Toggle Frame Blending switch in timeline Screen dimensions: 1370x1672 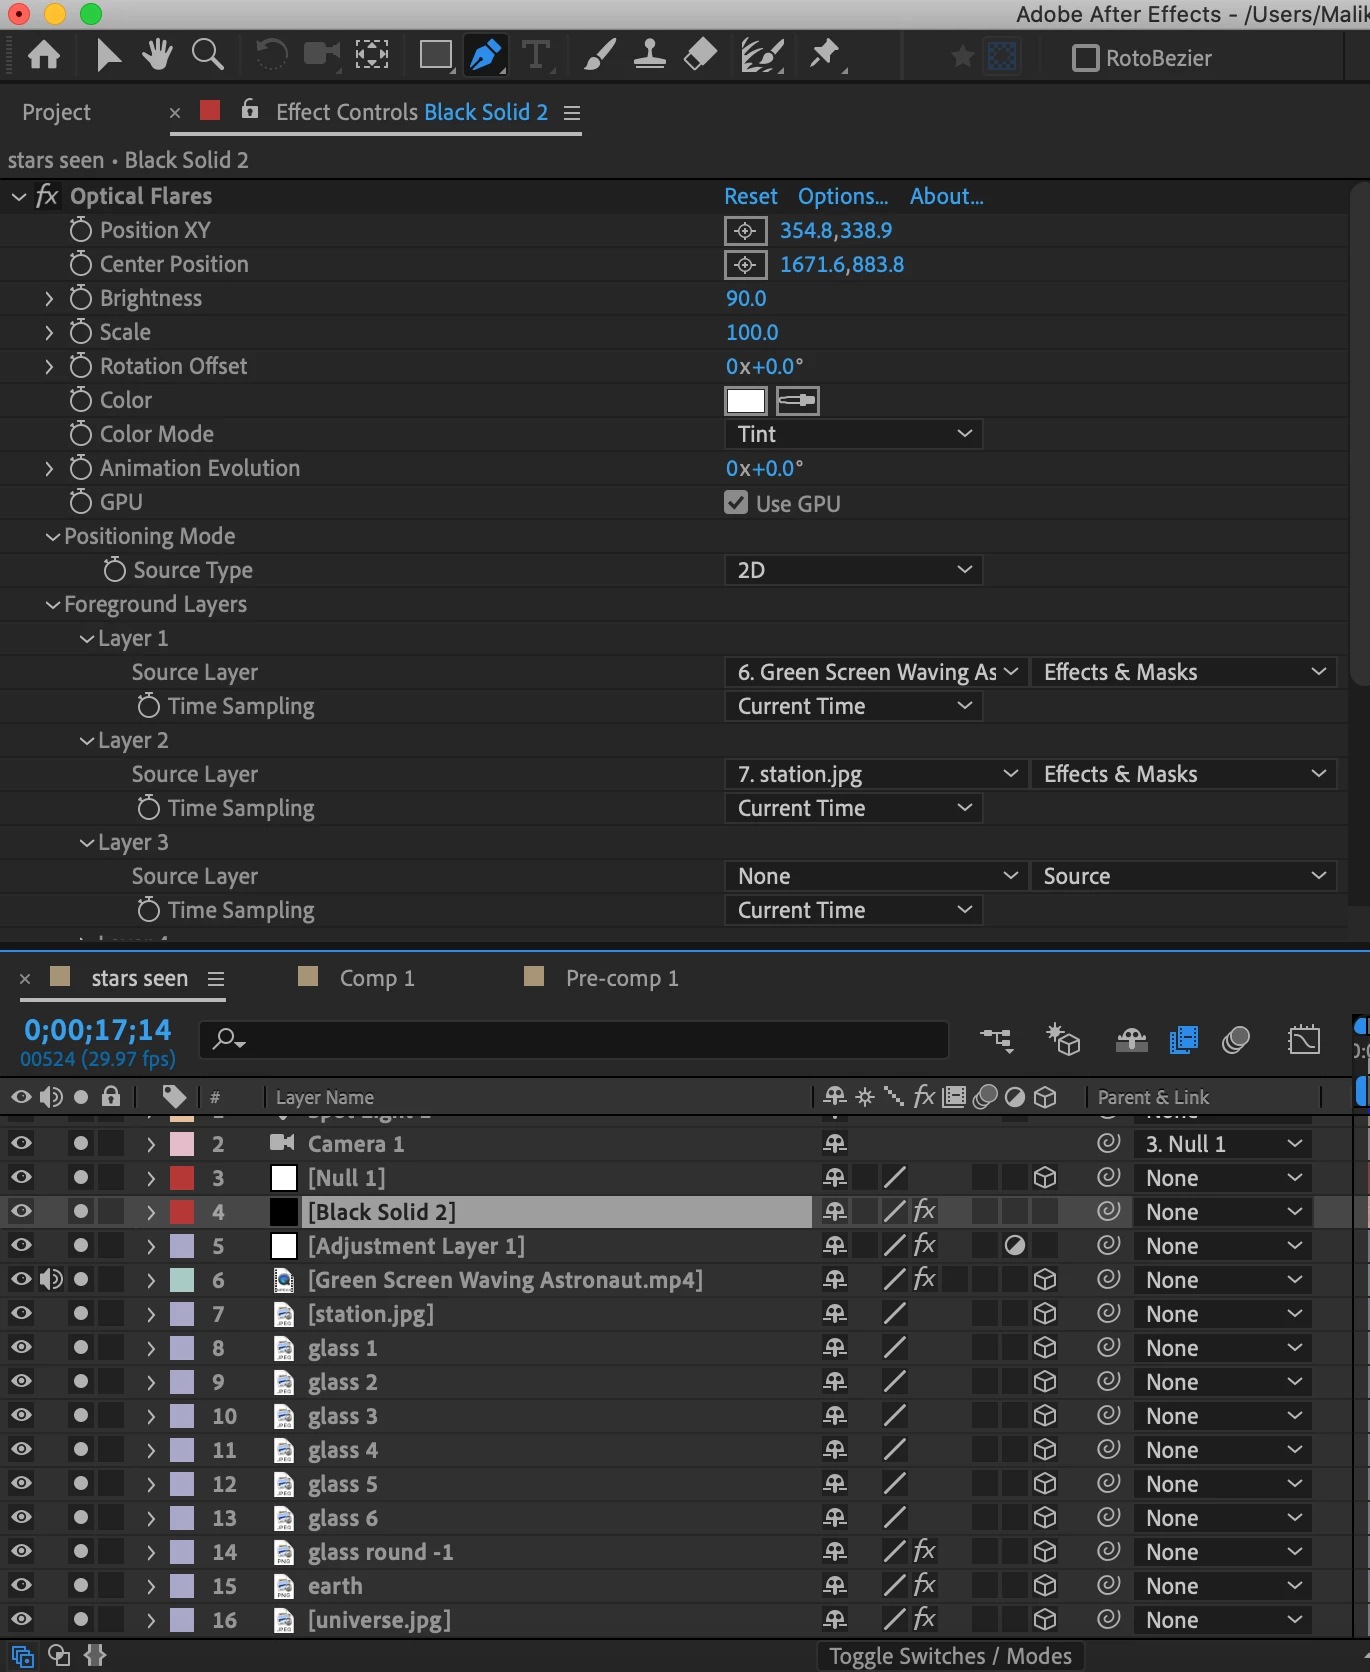(x=1183, y=1040)
